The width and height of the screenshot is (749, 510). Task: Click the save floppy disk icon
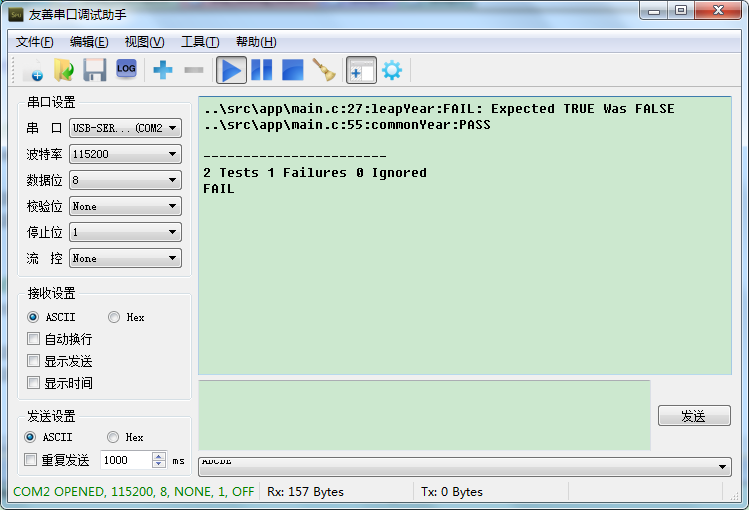[95, 70]
